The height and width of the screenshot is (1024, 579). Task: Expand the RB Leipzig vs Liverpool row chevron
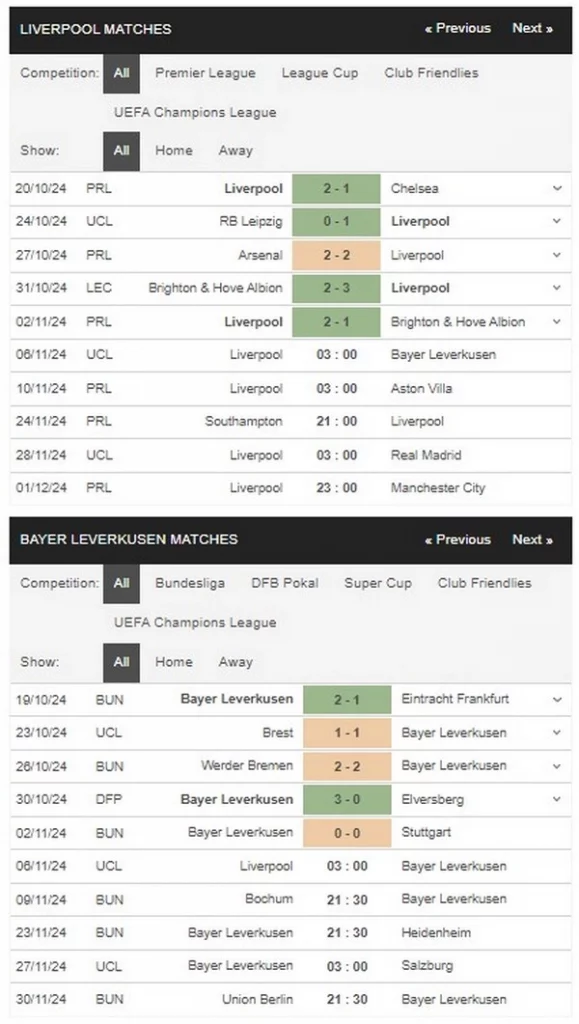coord(557,221)
